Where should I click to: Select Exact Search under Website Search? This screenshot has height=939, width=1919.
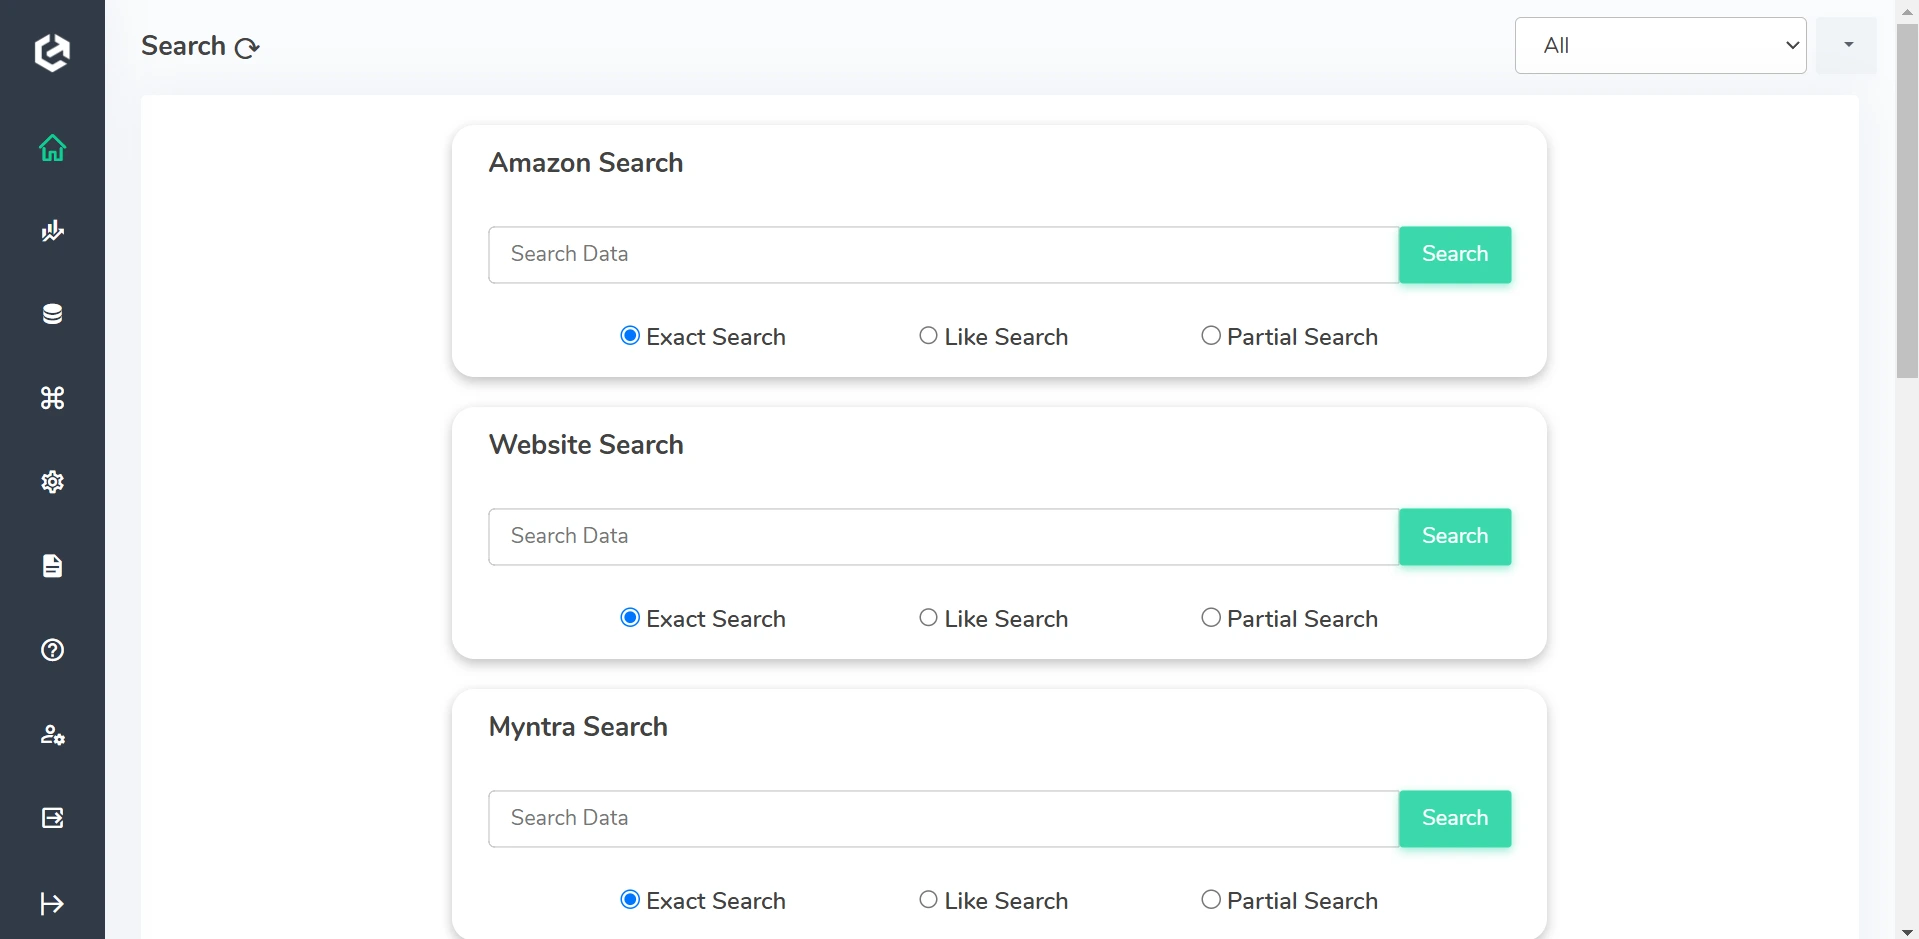coord(630,618)
